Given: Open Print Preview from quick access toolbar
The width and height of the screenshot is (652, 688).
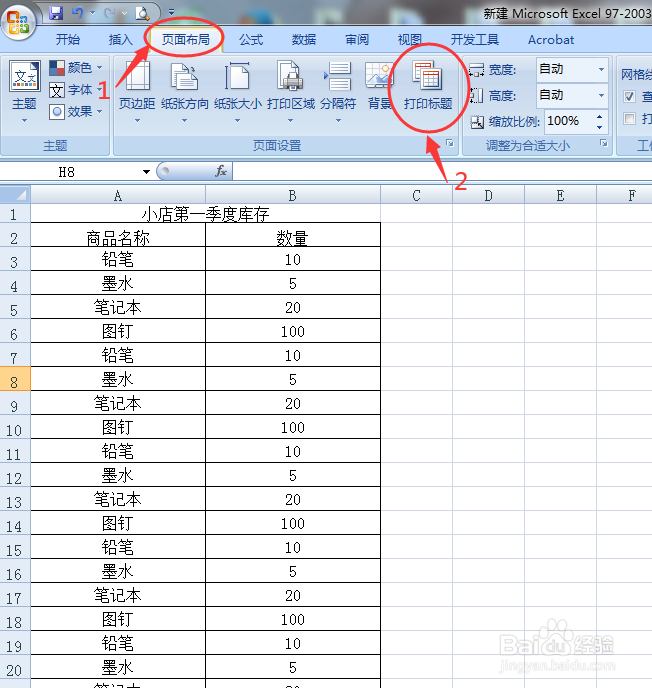Looking at the screenshot, I should pyautogui.click(x=142, y=14).
